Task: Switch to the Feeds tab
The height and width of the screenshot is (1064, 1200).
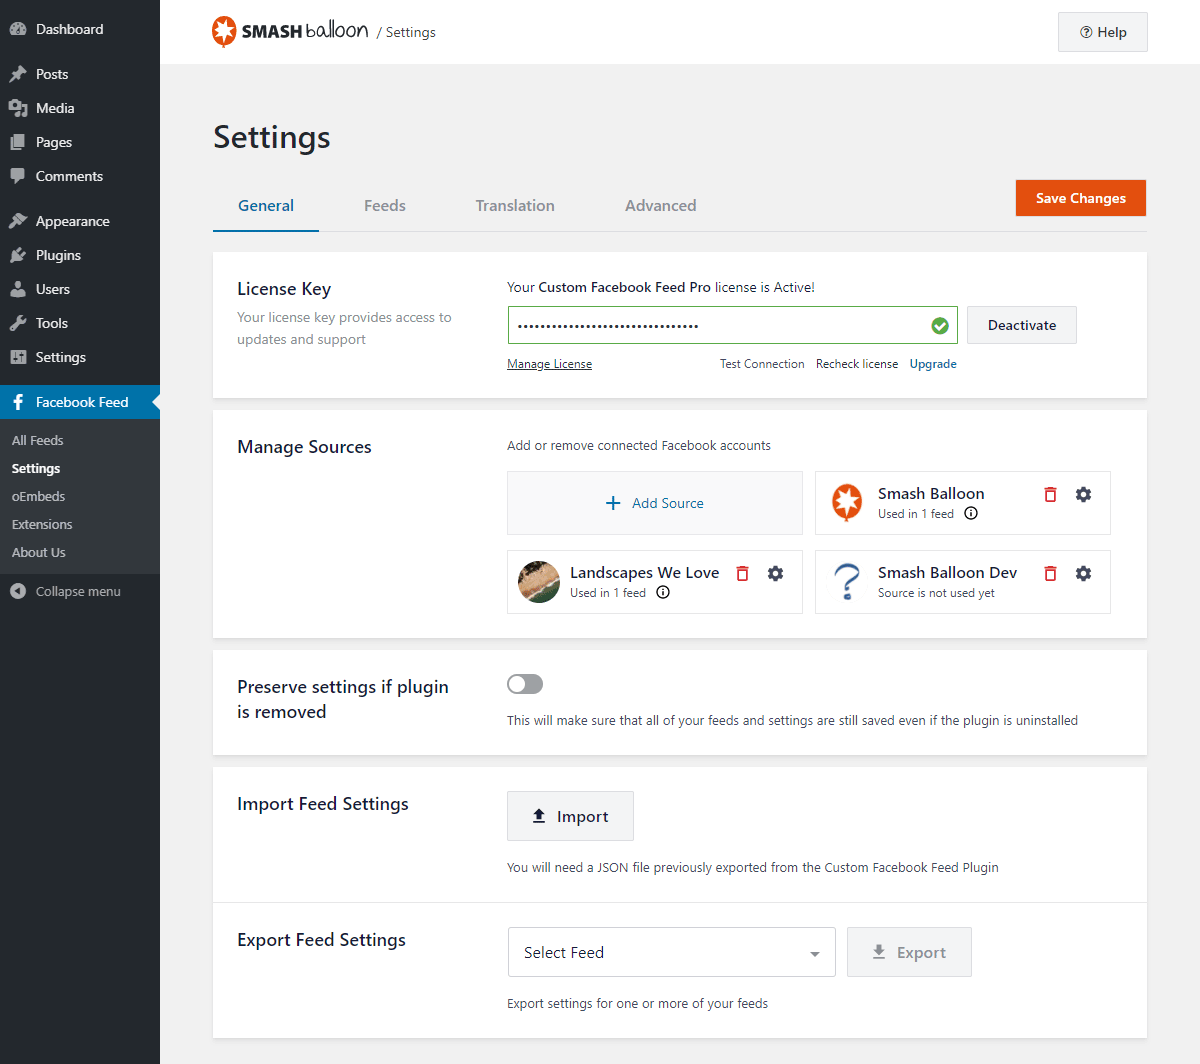Action: [384, 206]
